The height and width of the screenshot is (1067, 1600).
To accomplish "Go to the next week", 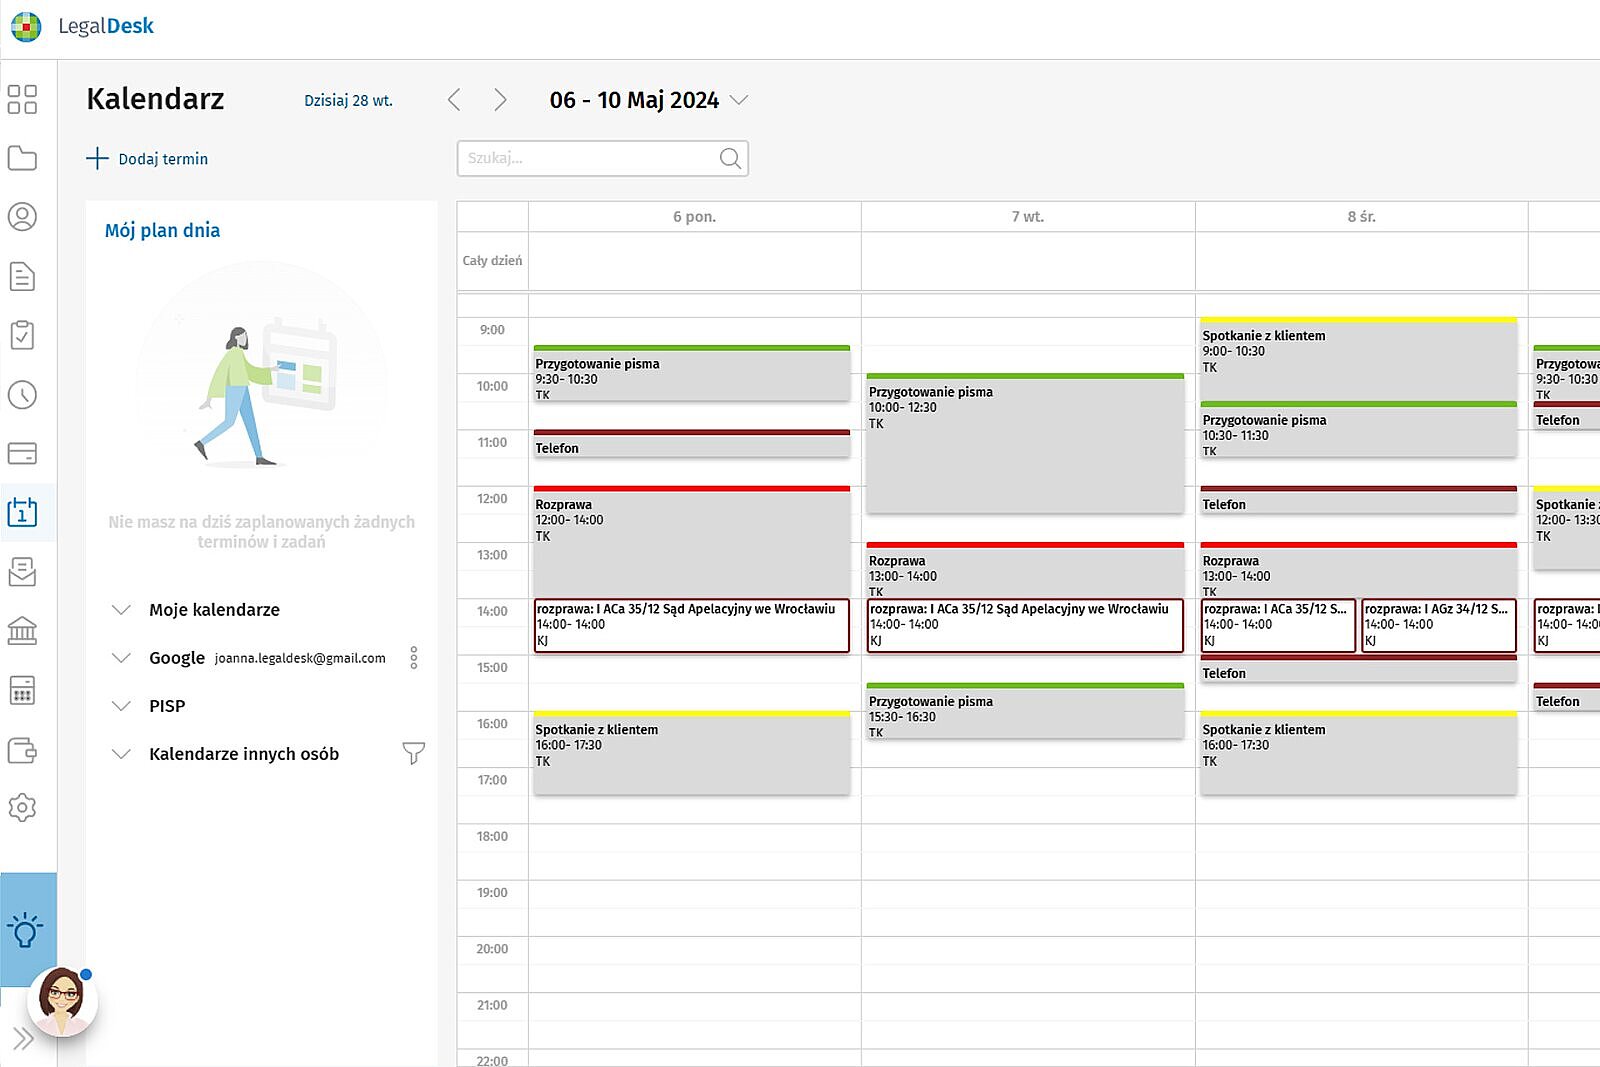I will [x=500, y=100].
